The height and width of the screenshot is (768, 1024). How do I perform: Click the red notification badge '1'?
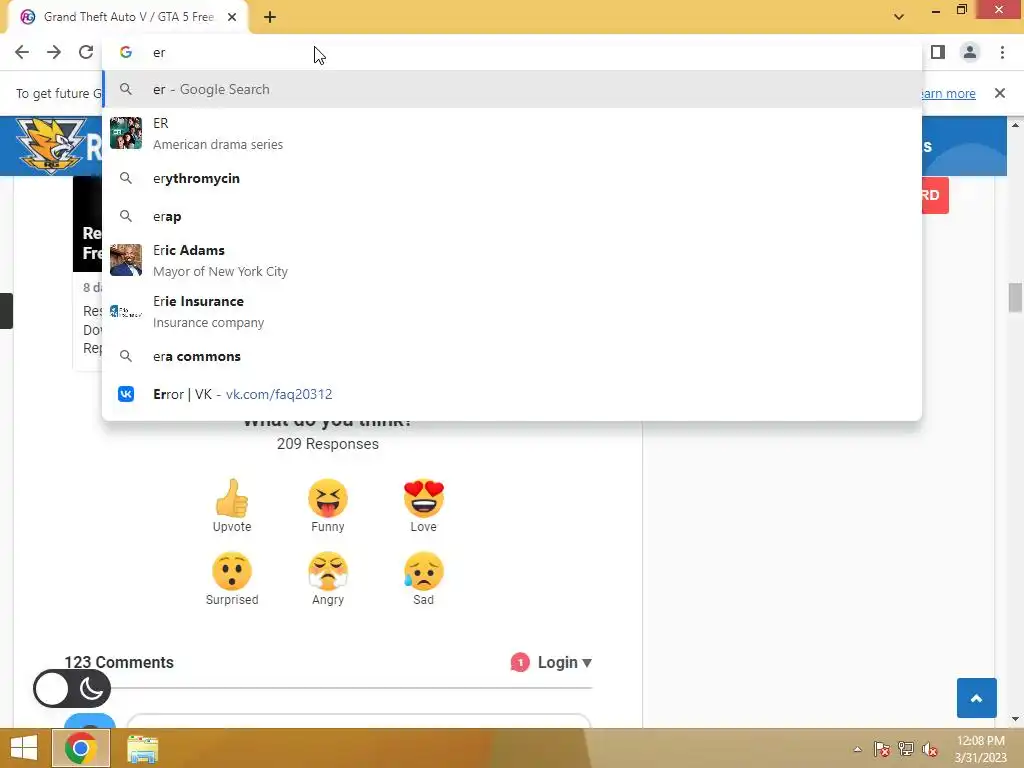click(520, 663)
